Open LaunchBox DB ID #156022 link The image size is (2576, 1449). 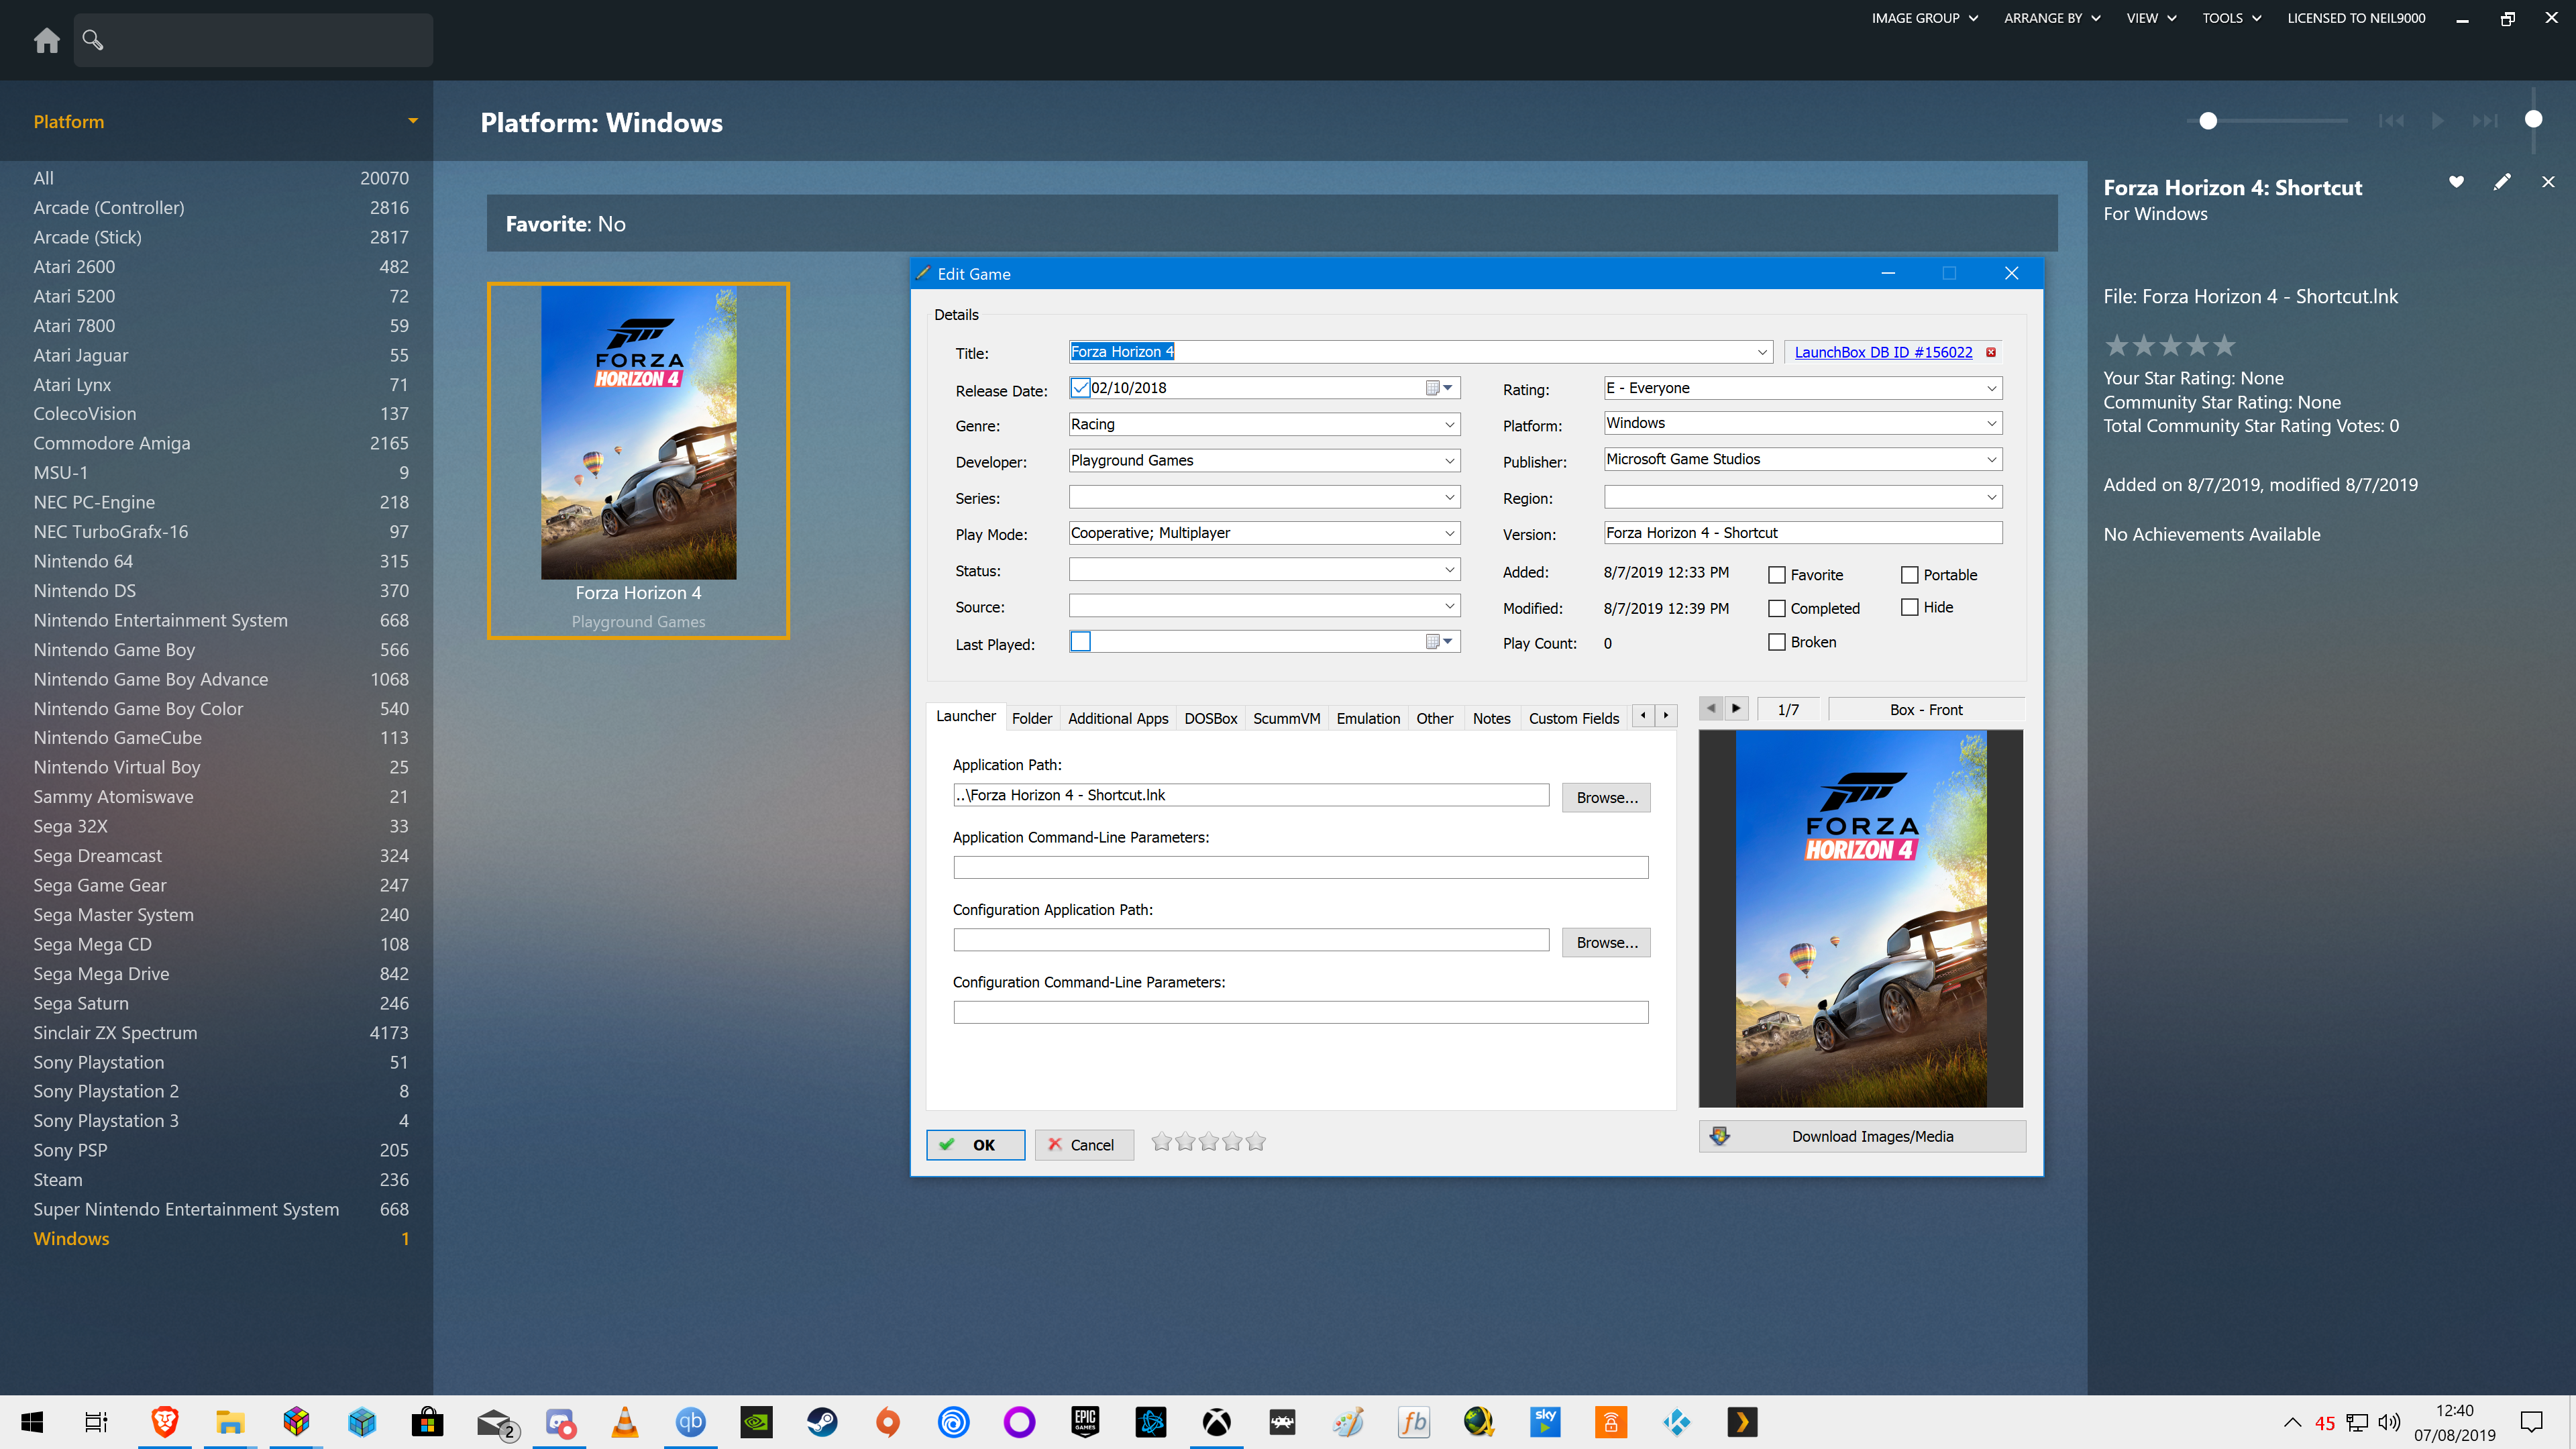pyautogui.click(x=1883, y=352)
